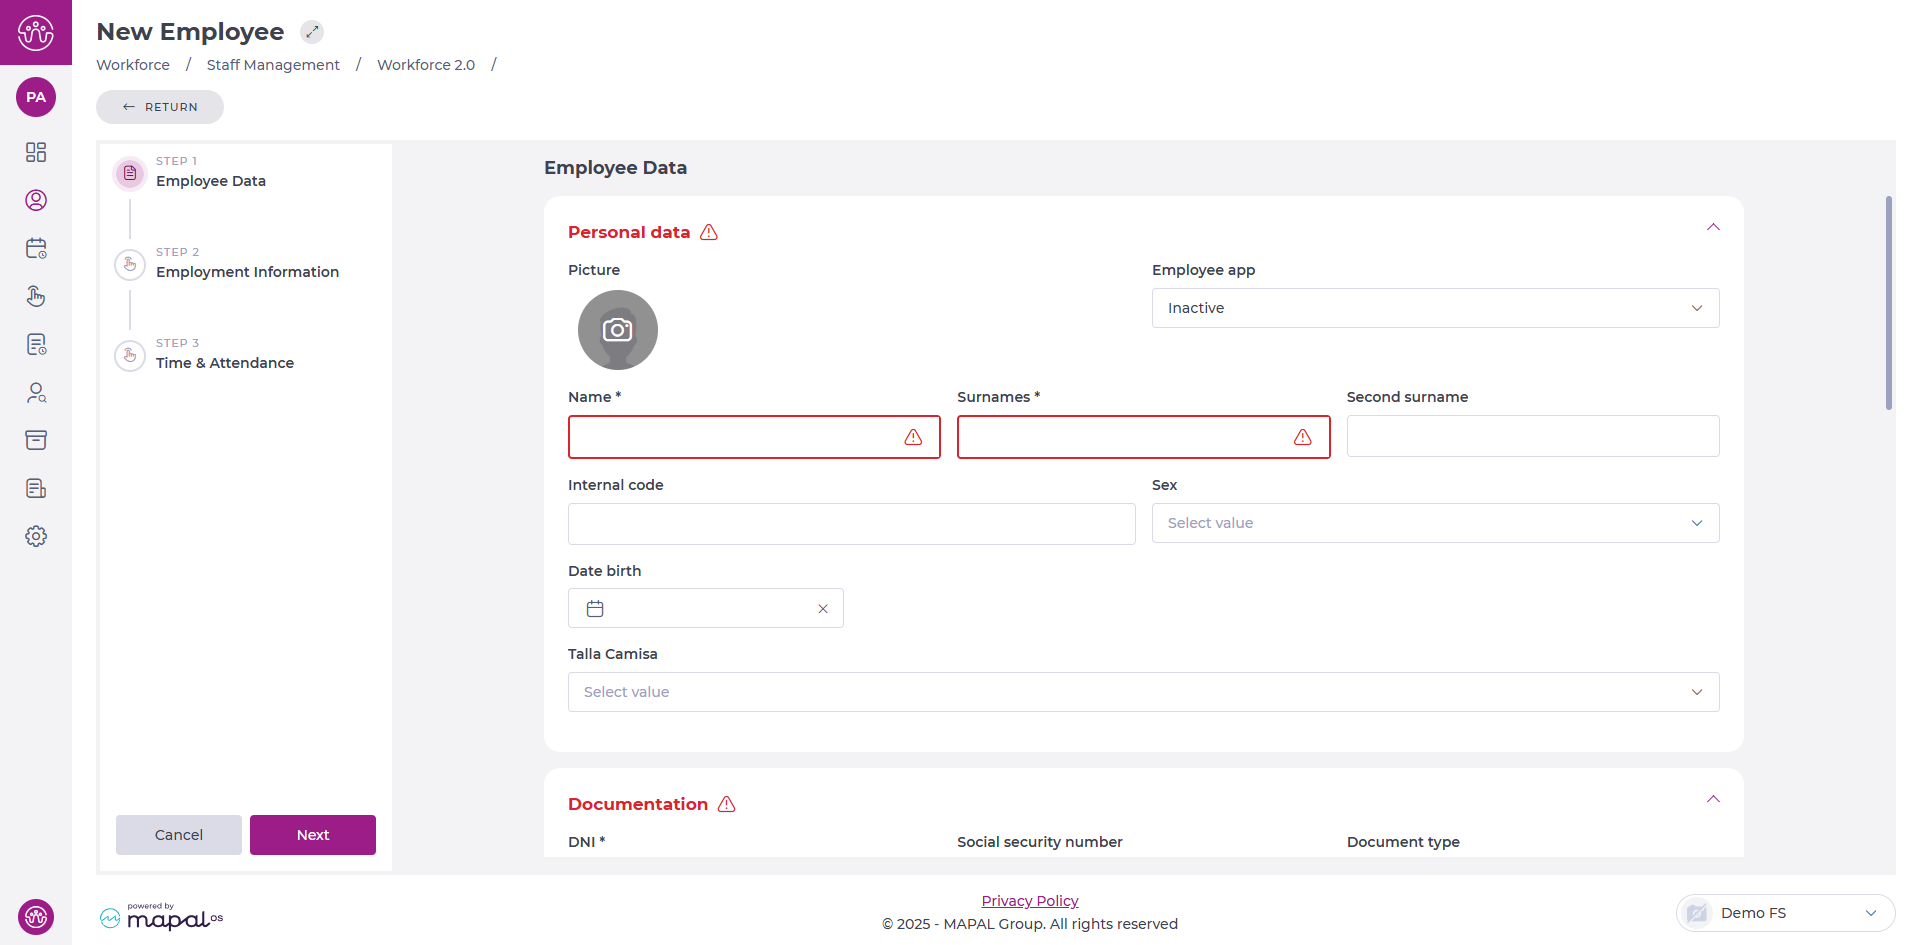This screenshot has width=1920, height=945.
Task: Open the dashboard grid icon in sidebar
Action: 36,152
